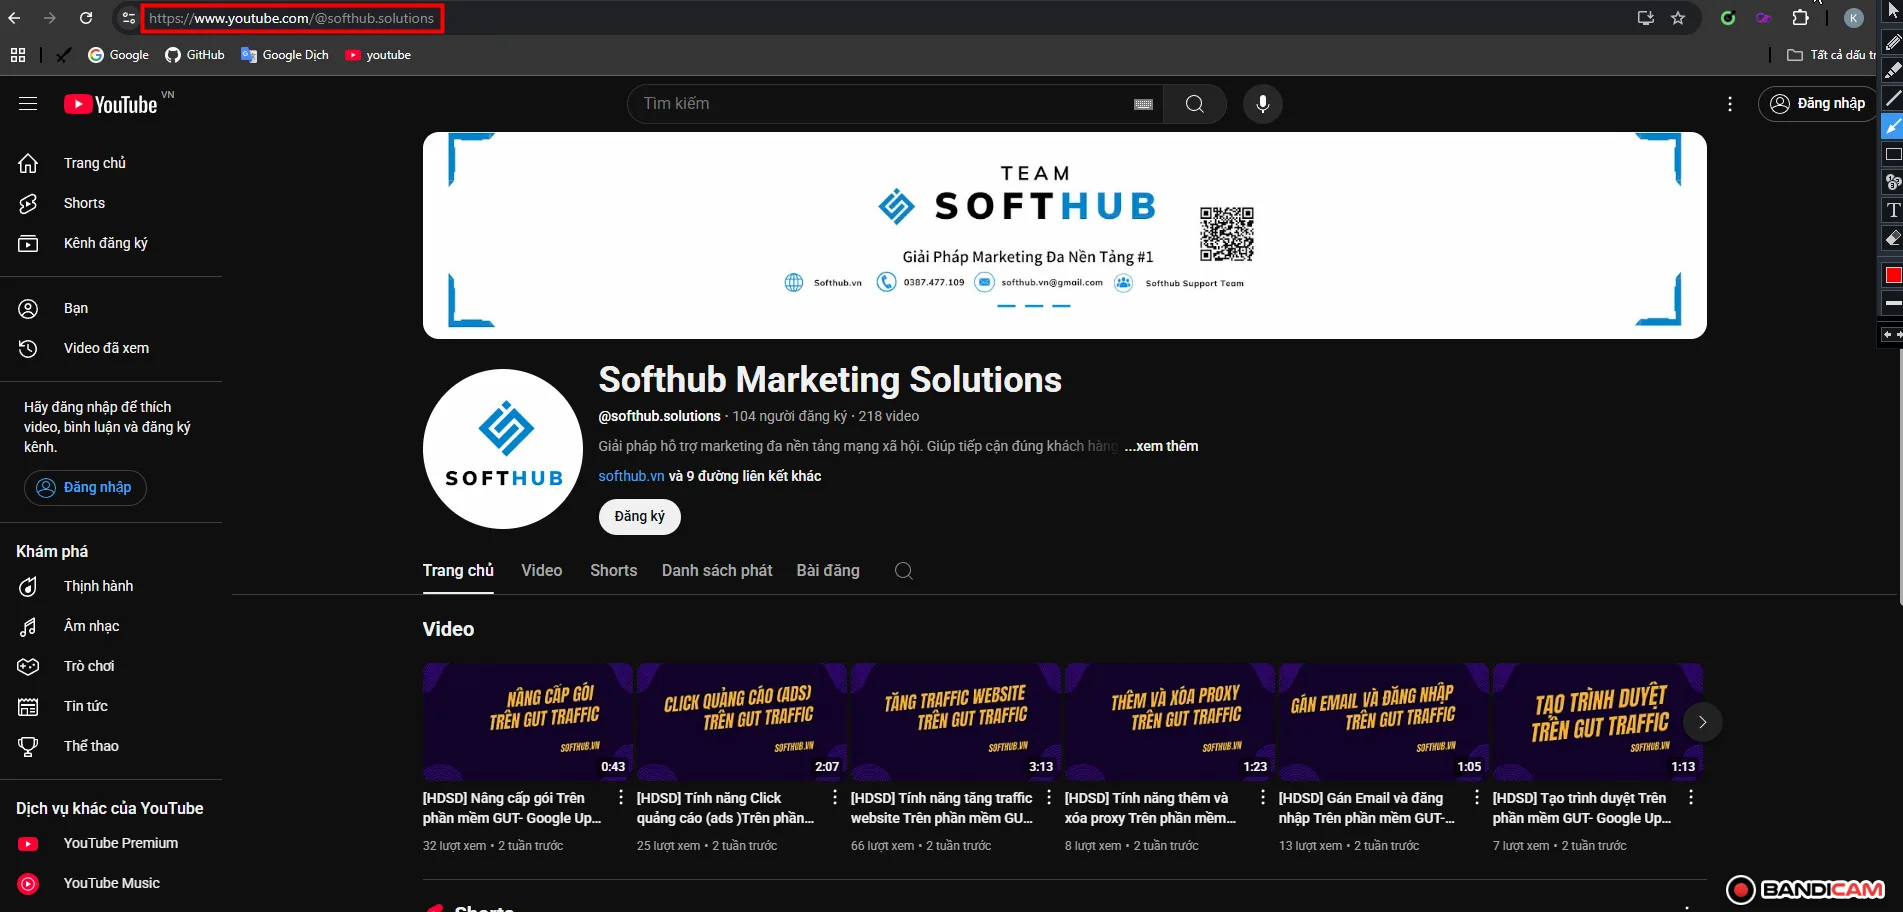The image size is (1903, 912).
Task: Select the Bandicam eraser tool
Action: (1892, 238)
